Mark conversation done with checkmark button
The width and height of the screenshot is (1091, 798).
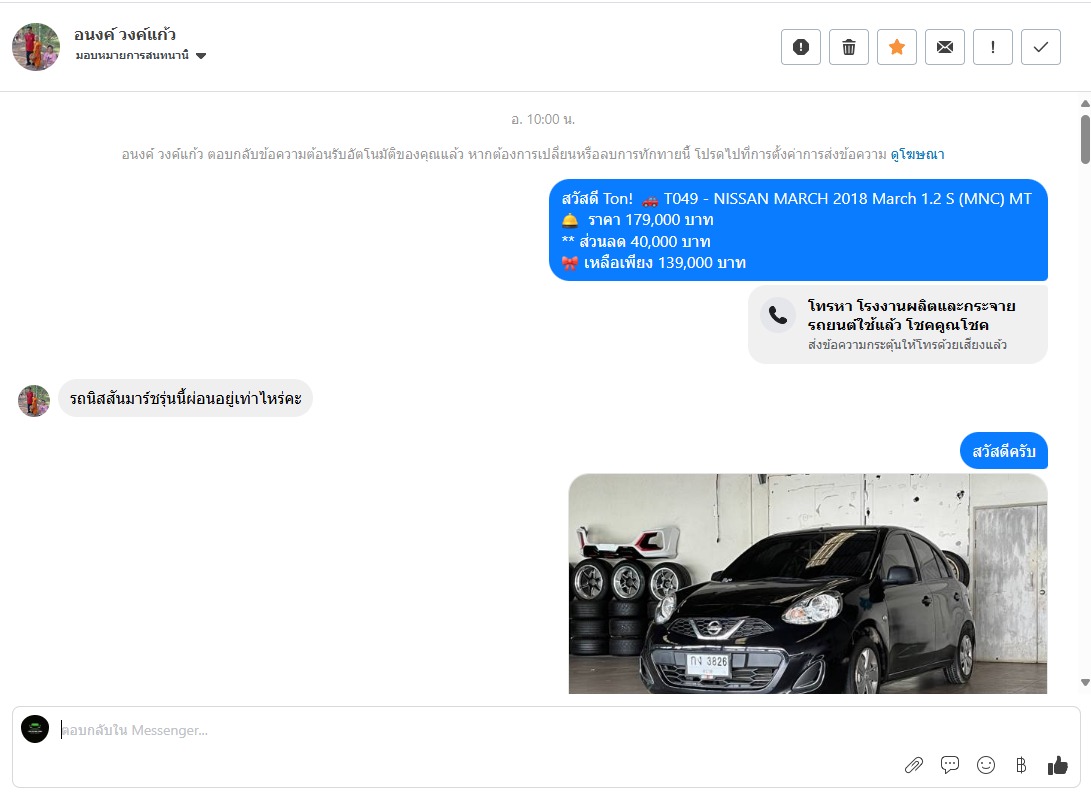(1041, 47)
